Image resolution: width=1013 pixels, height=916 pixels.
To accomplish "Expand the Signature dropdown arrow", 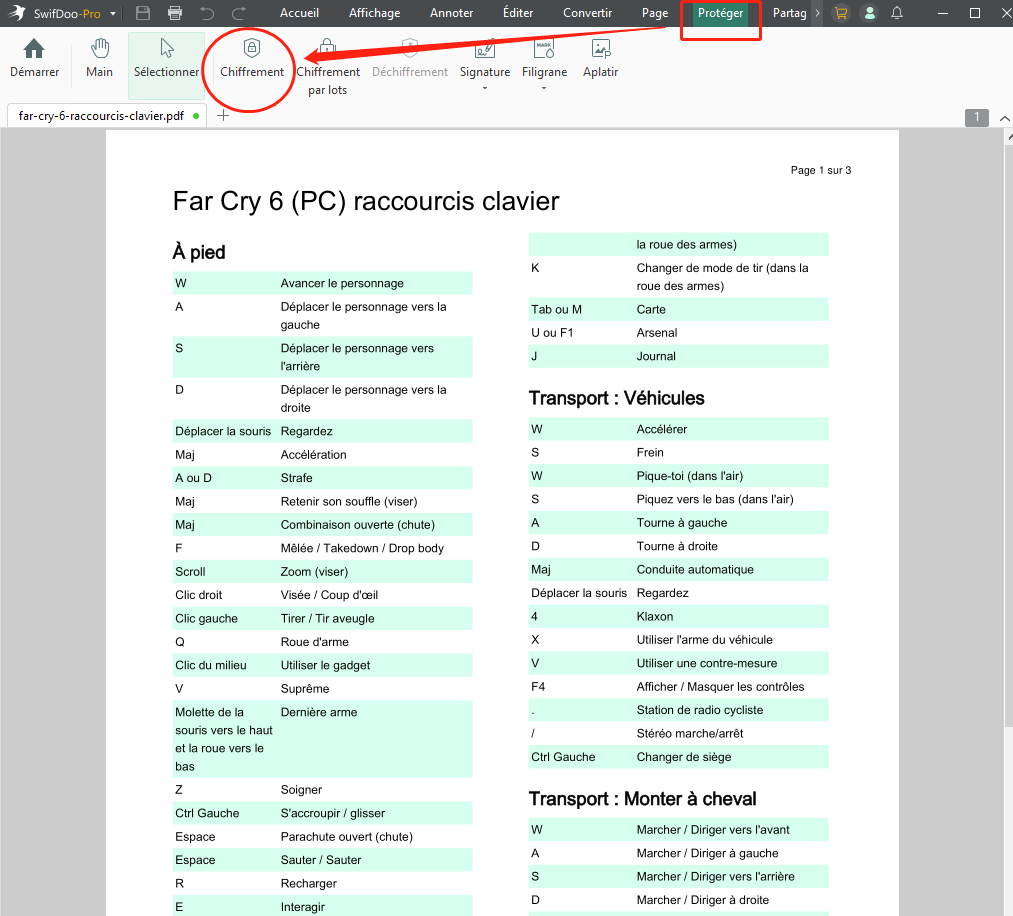I will point(485,88).
